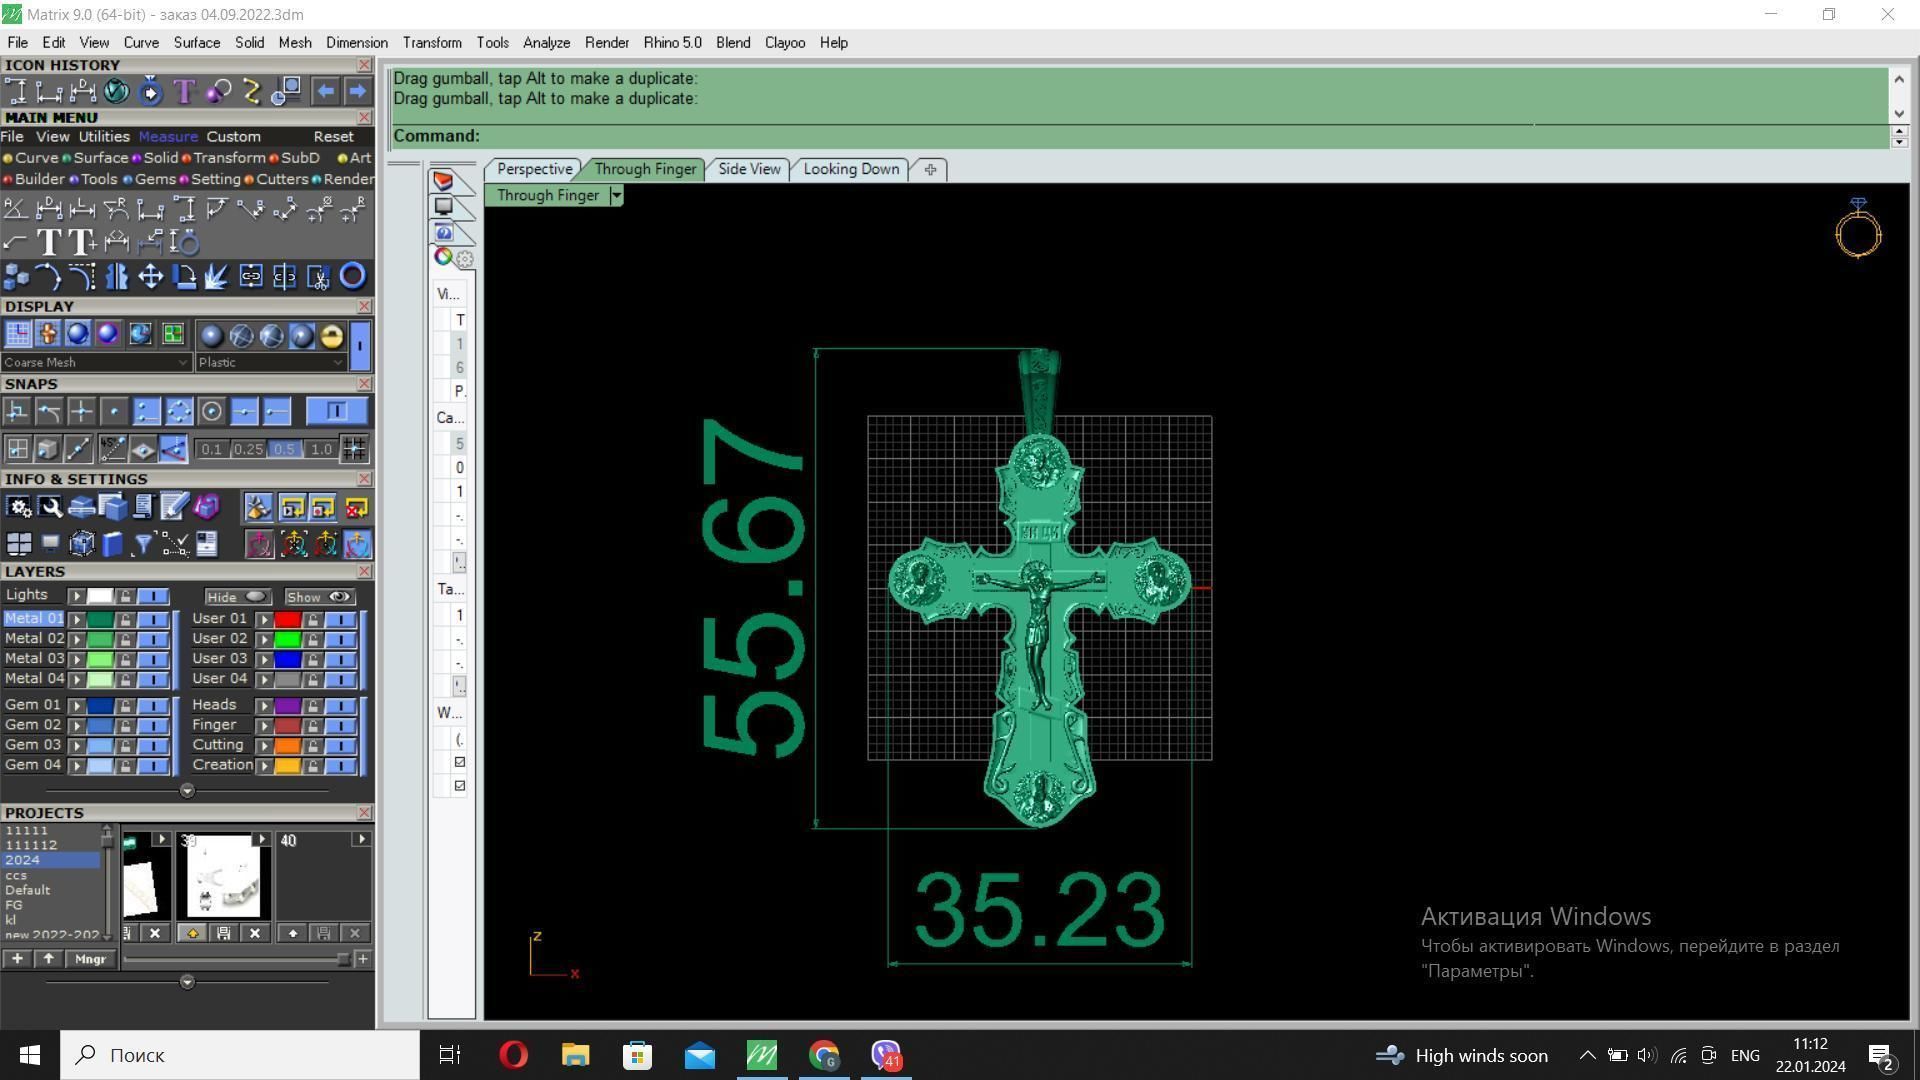Click the Icon History back arrow
This screenshot has height=1080, width=1920.
(325, 92)
